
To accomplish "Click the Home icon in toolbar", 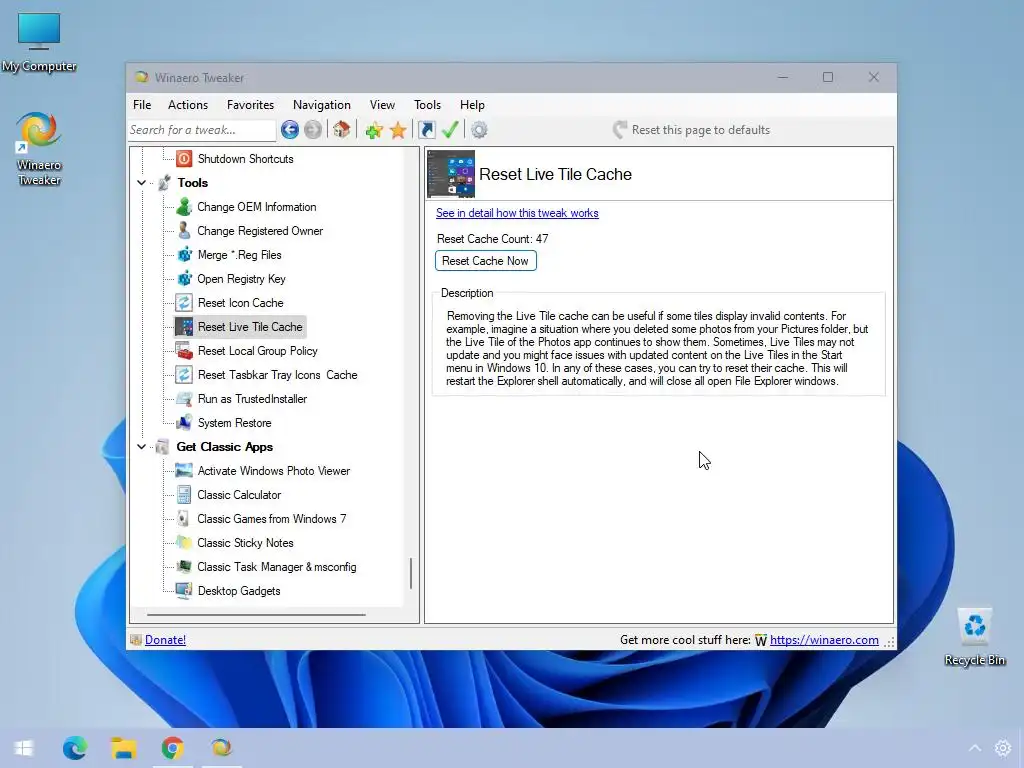I will (342, 129).
